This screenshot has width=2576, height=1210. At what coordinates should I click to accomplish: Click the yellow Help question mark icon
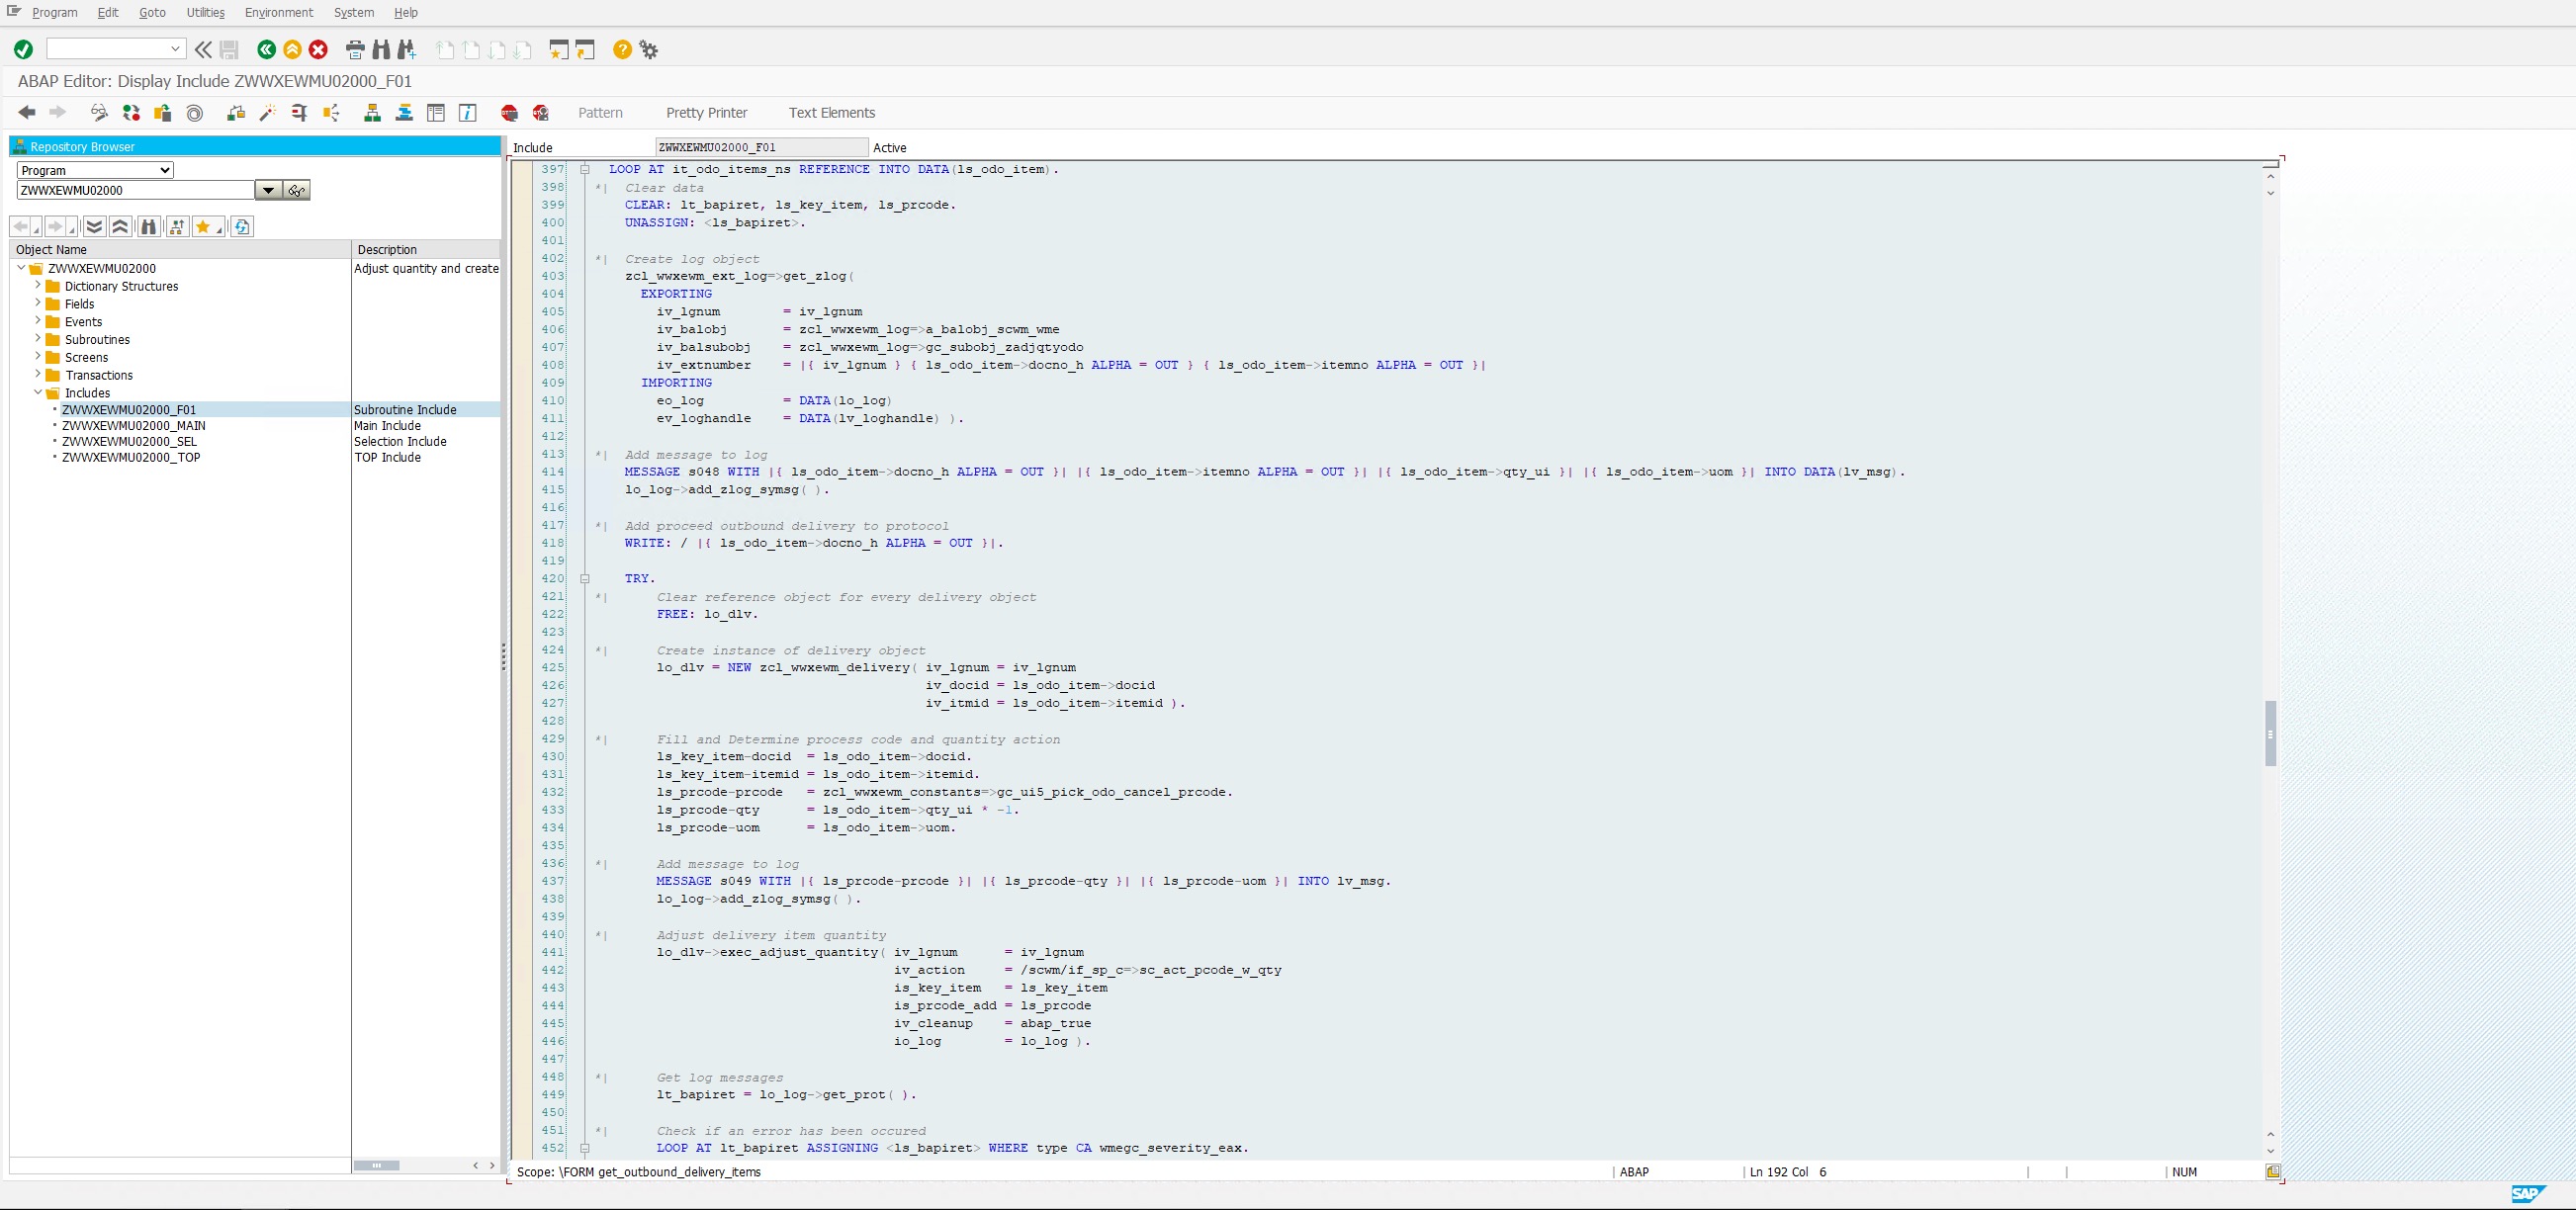pyautogui.click(x=621, y=49)
